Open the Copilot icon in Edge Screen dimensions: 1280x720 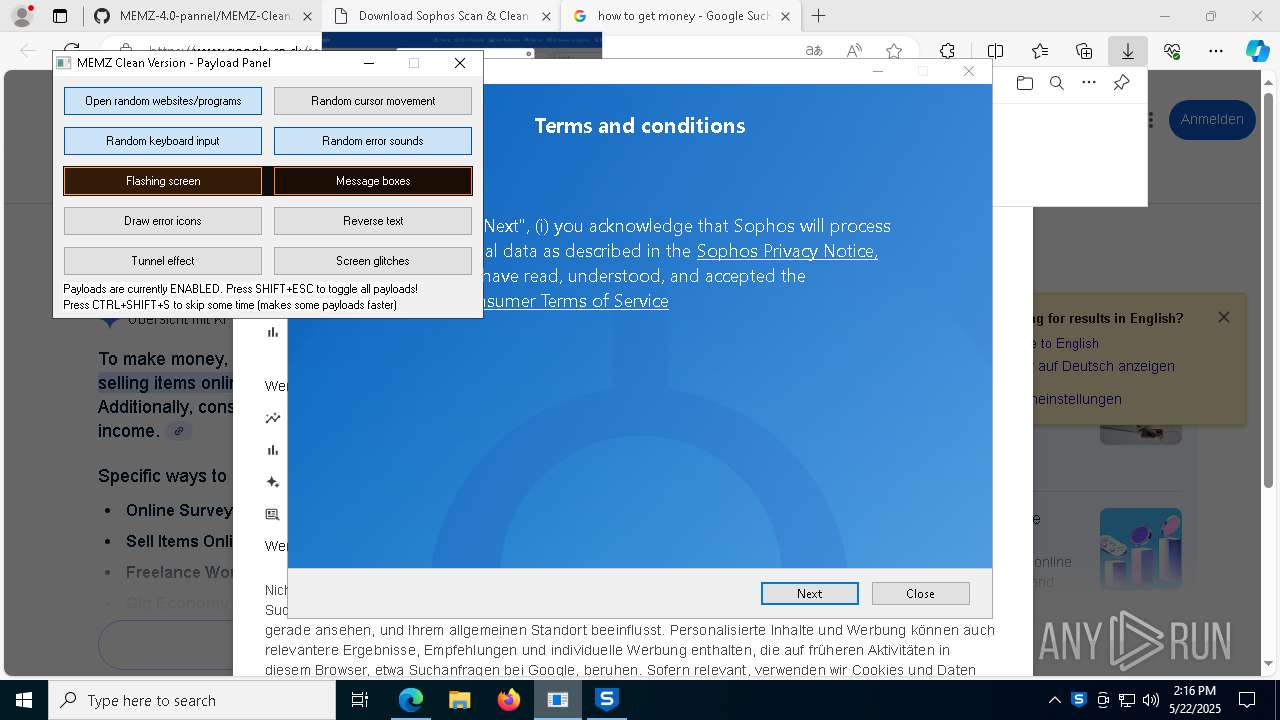1257,51
